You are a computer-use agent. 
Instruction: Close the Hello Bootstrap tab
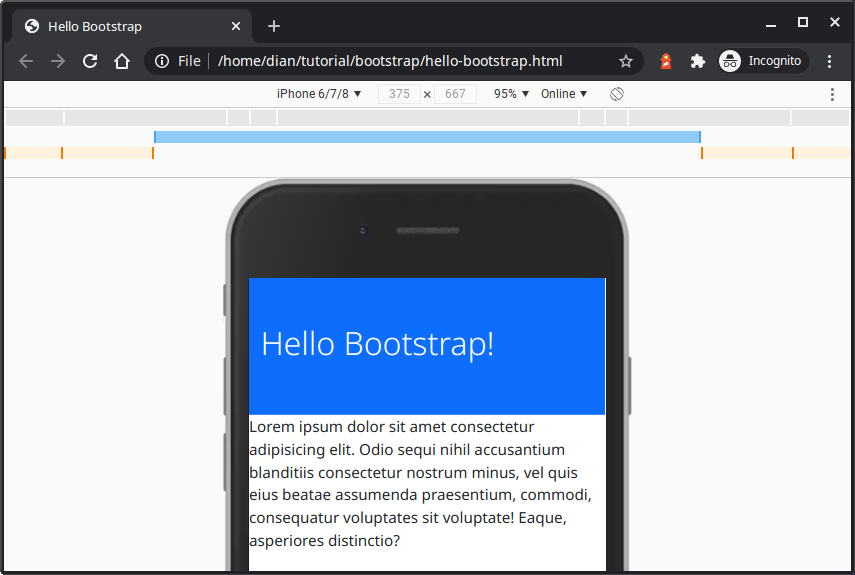(x=236, y=26)
